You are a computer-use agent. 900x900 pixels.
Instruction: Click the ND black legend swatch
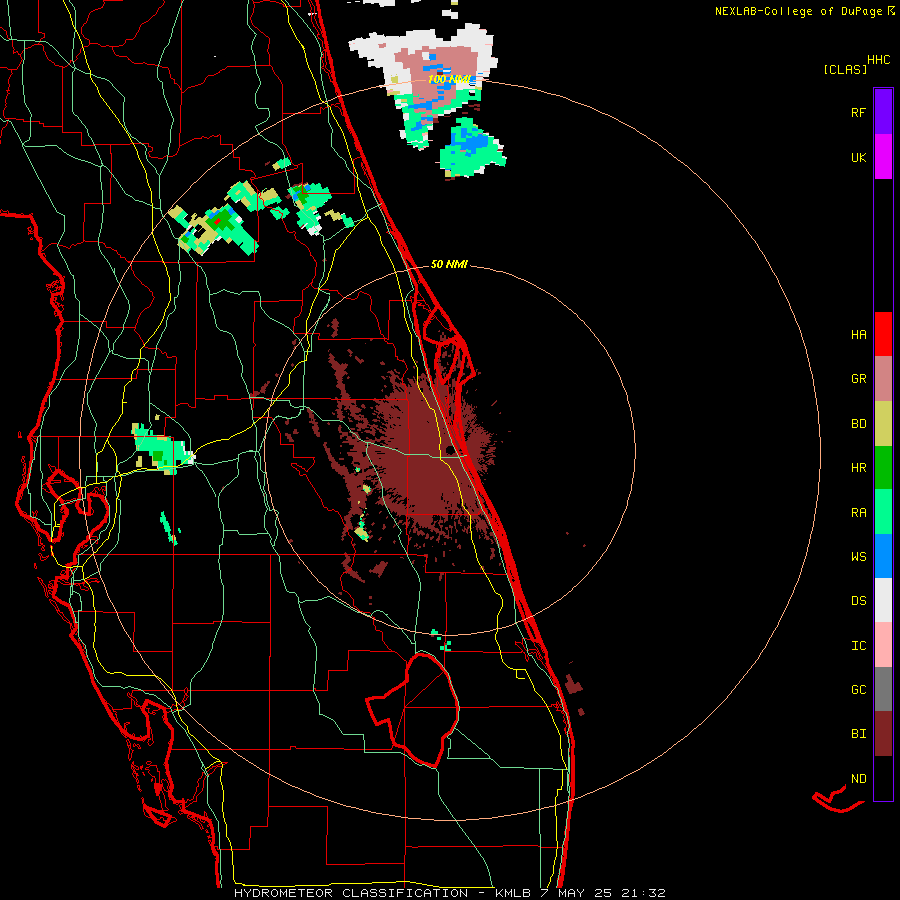[x=883, y=778]
